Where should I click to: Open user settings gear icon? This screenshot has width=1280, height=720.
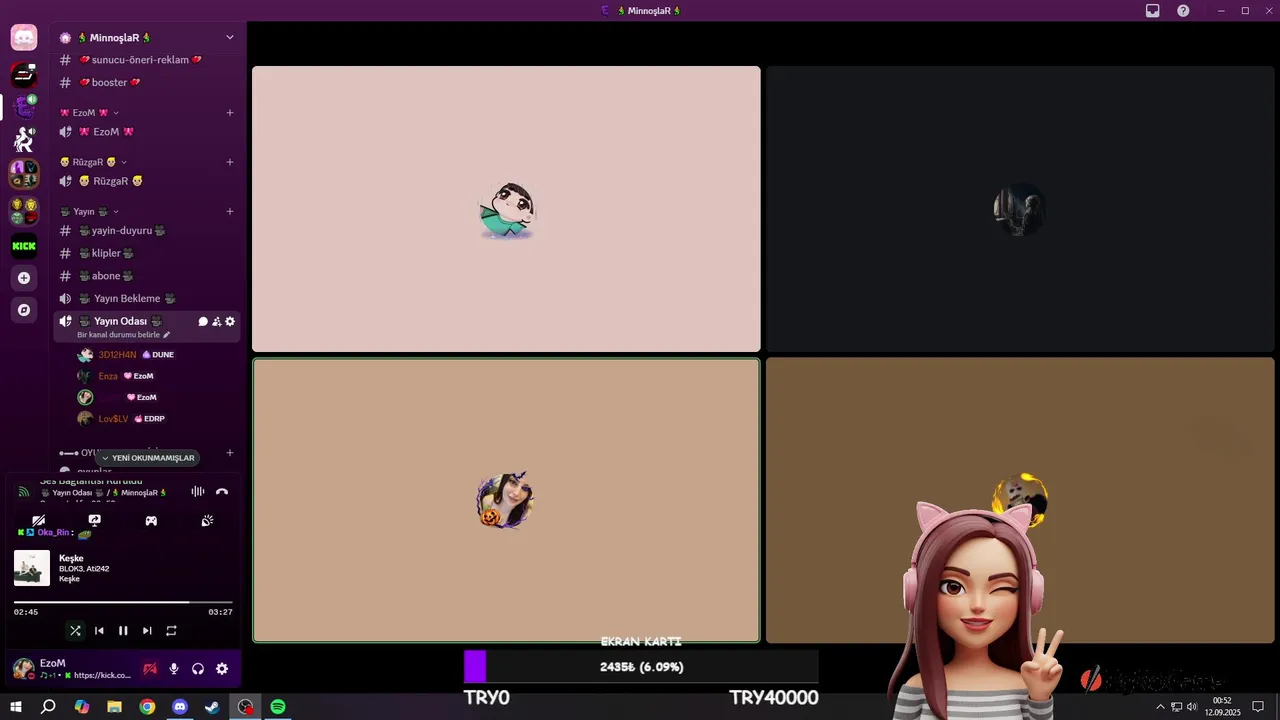(x=222, y=669)
